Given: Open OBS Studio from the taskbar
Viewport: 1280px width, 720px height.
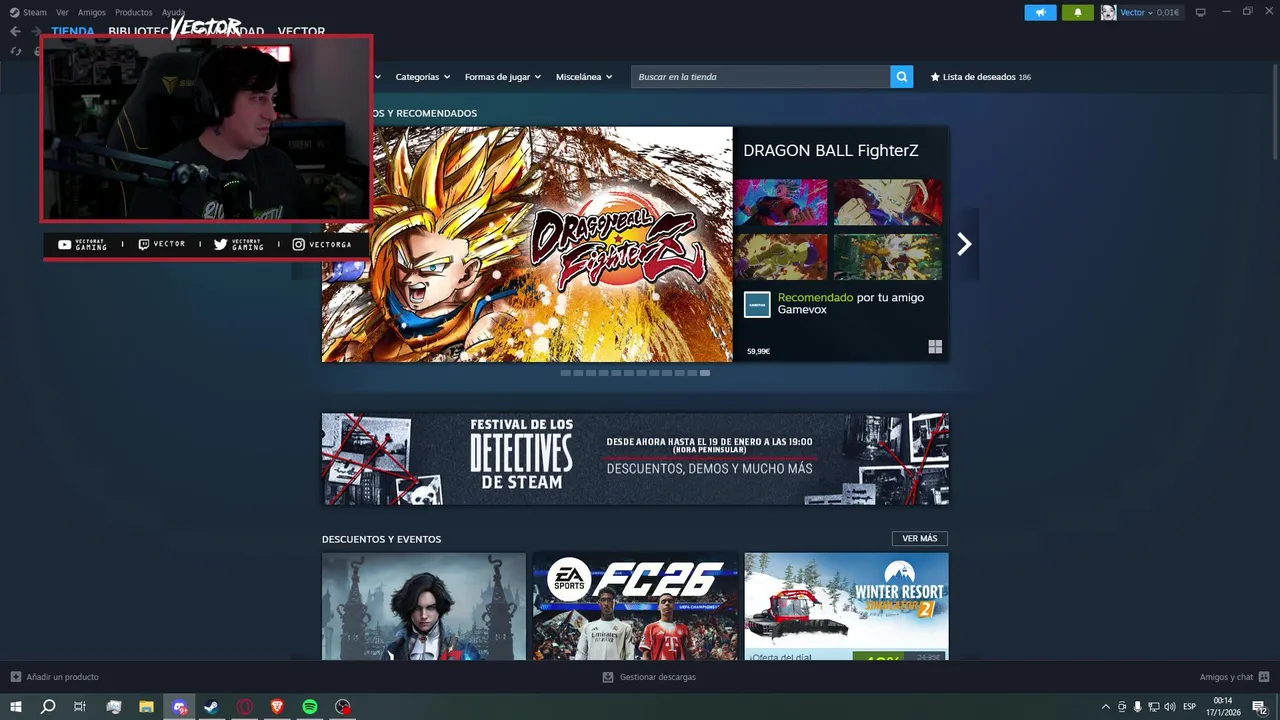Looking at the screenshot, I should pos(343,707).
